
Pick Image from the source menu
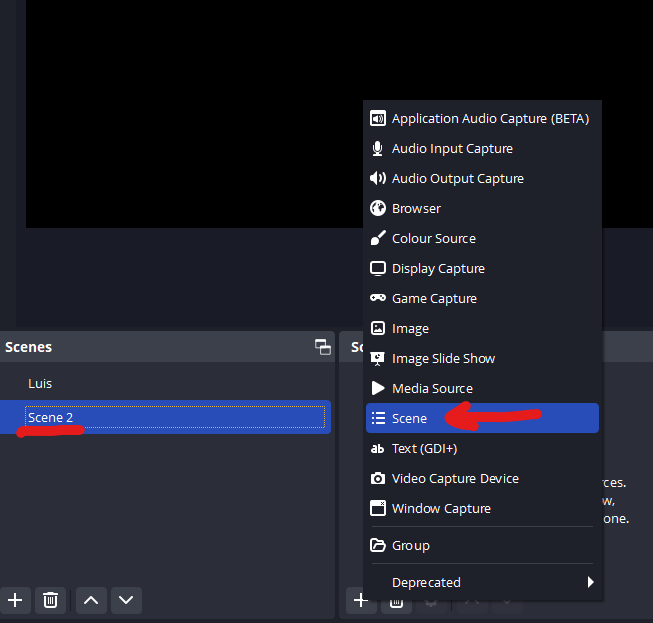point(482,328)
